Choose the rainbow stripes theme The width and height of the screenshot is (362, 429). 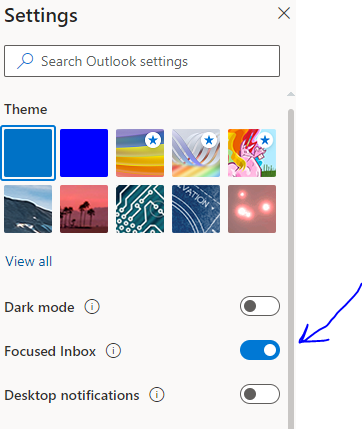(140, 153)
